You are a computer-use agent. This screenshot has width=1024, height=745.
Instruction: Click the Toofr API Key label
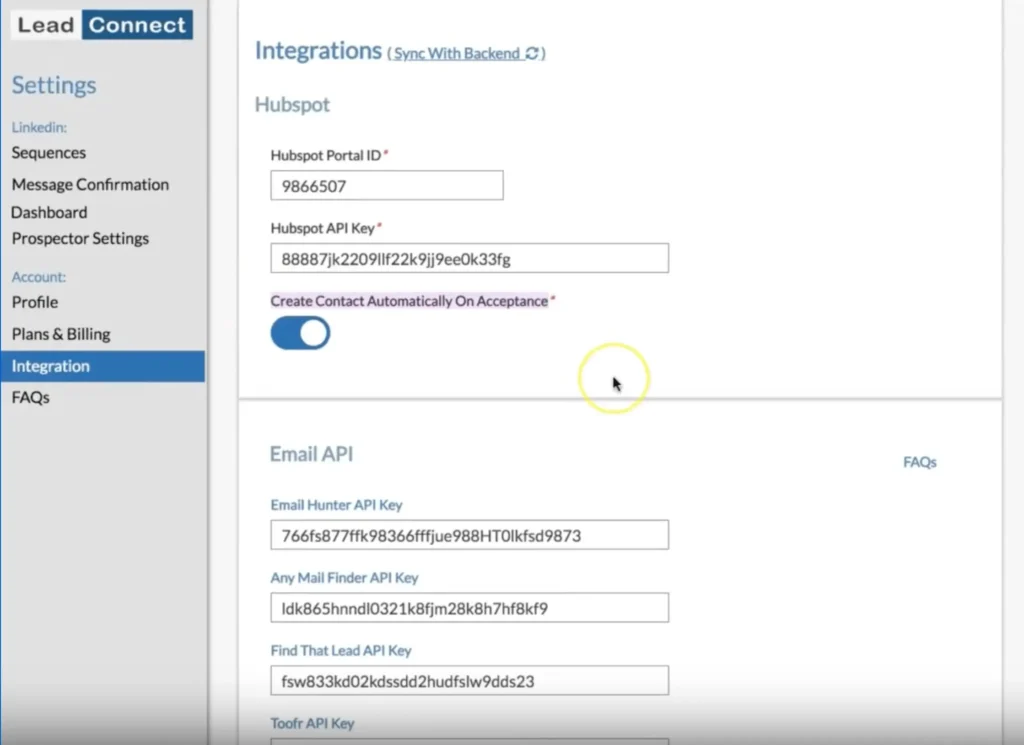click(x=312, y=723)
